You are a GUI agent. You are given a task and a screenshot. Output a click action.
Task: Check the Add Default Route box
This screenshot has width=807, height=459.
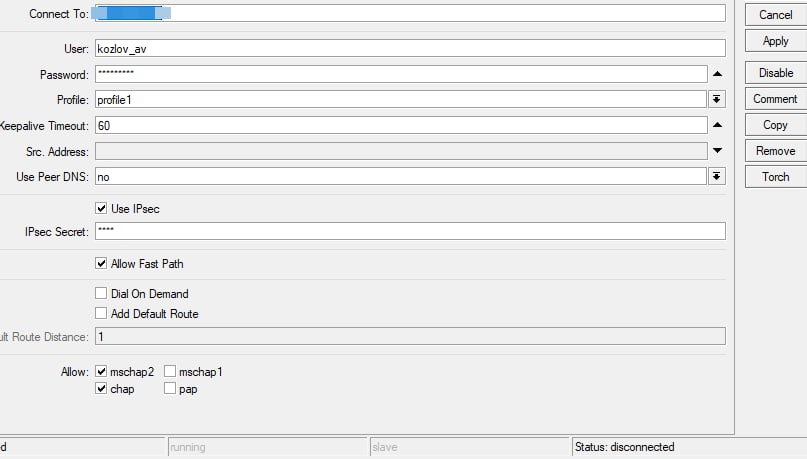coord(101,313)
